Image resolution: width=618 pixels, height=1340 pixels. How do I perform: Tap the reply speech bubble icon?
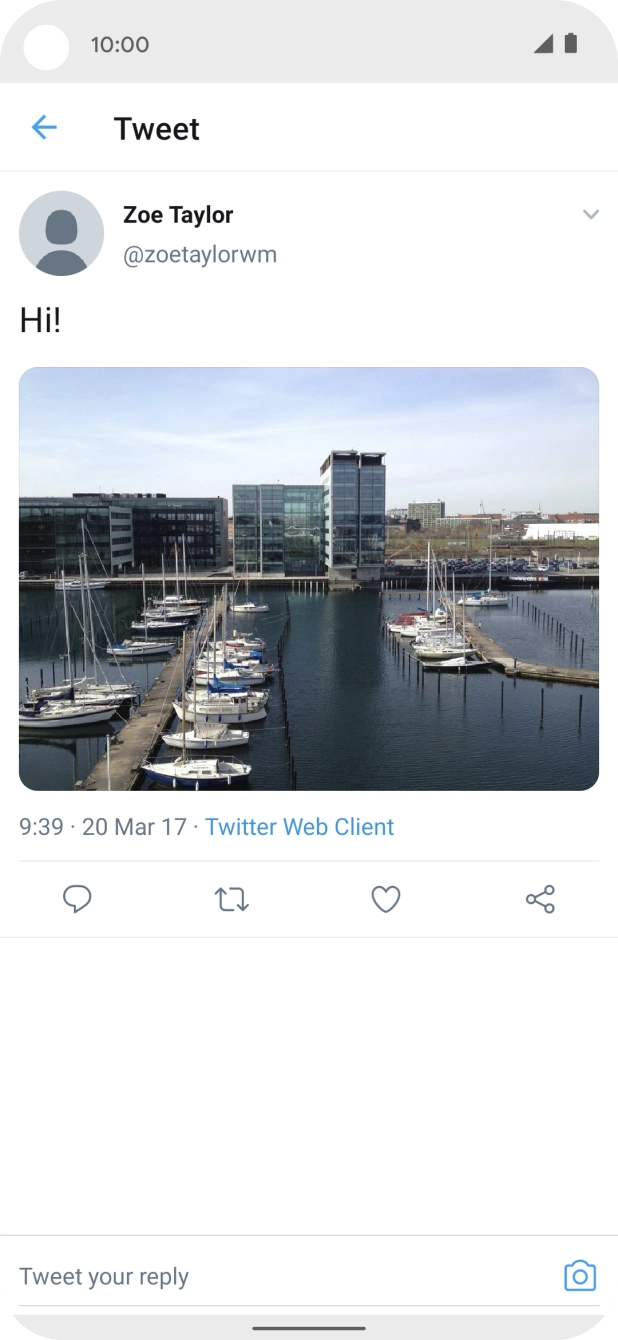(x=77, y=899)
